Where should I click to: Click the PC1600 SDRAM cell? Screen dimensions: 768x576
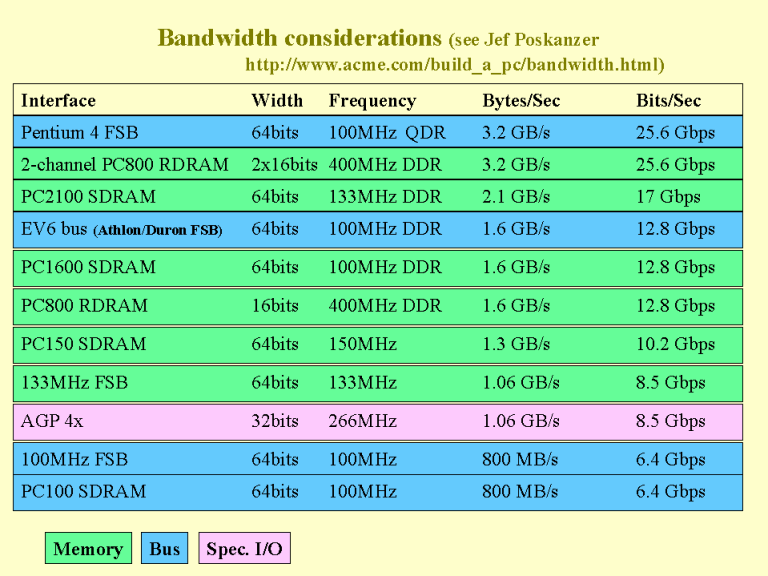[x=88, y=267]
